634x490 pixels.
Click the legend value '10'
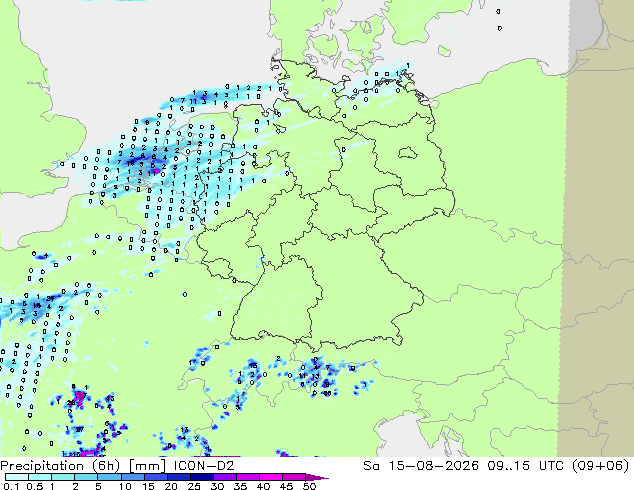click(x=125, y=486)
